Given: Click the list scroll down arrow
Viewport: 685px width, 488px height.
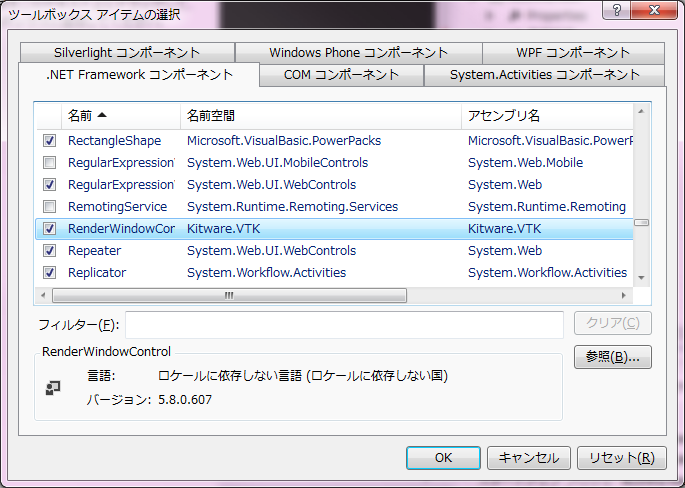Looking at the screenshot, I should click(641, 278).
